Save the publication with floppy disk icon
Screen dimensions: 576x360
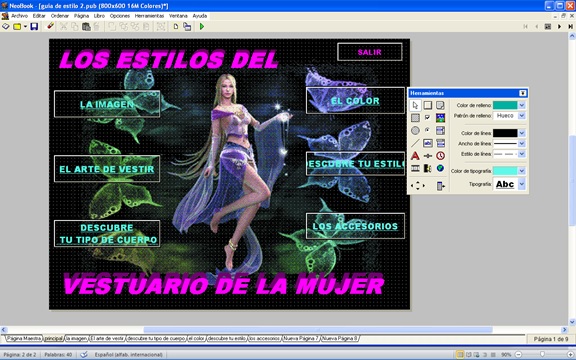pyautogui.click(x=34, y=26)
